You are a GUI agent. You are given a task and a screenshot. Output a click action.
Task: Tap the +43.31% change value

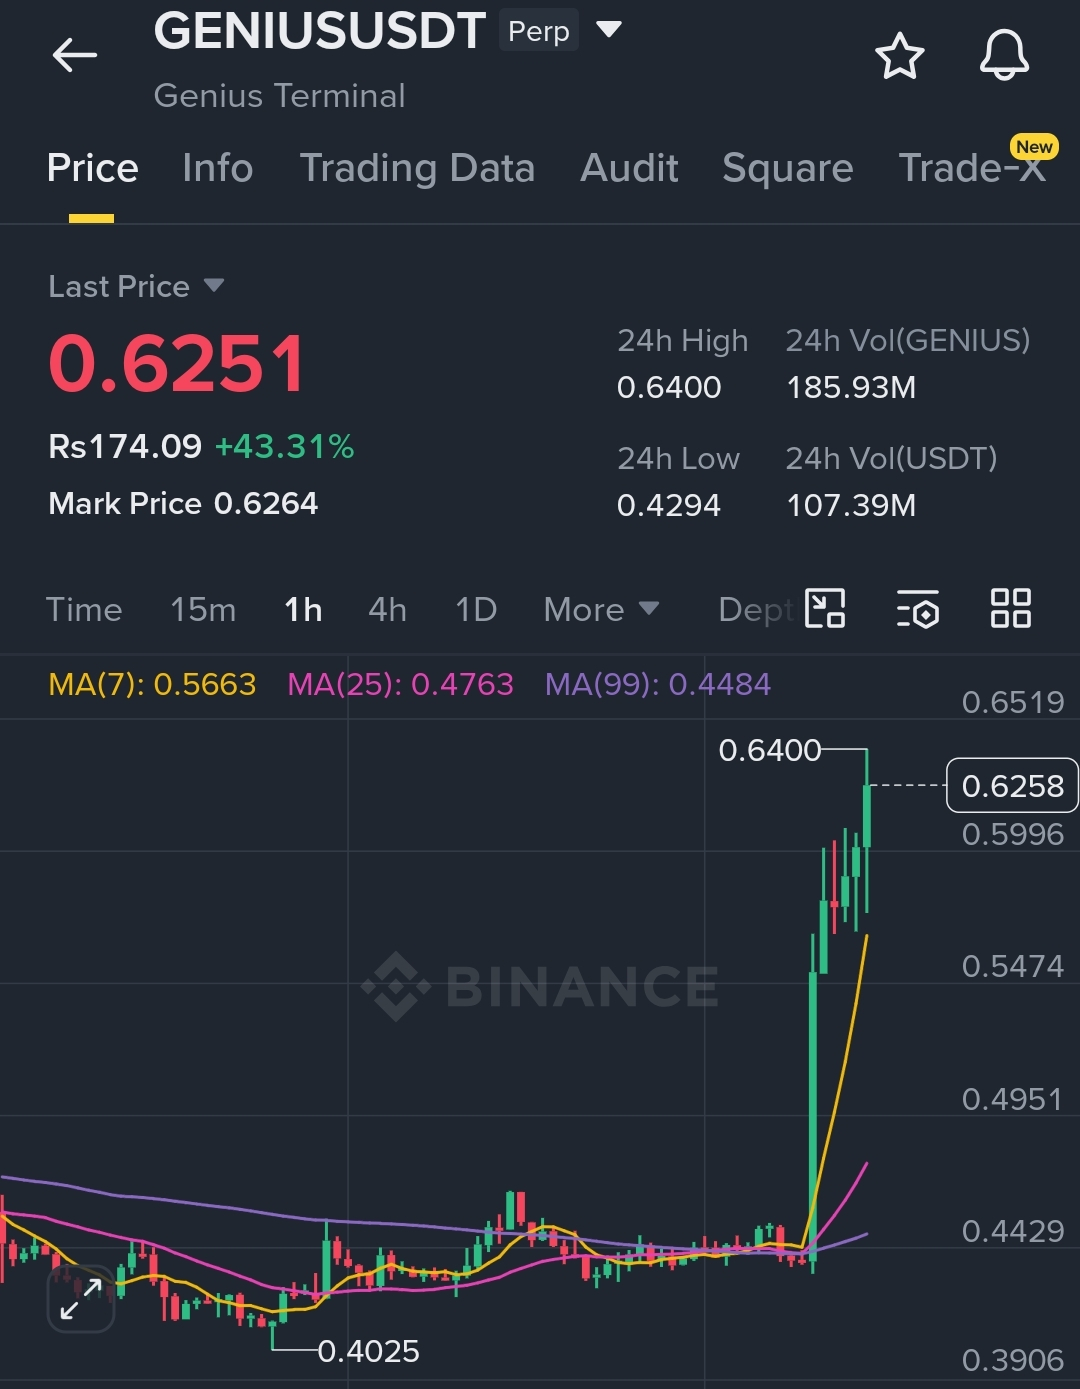285,446
